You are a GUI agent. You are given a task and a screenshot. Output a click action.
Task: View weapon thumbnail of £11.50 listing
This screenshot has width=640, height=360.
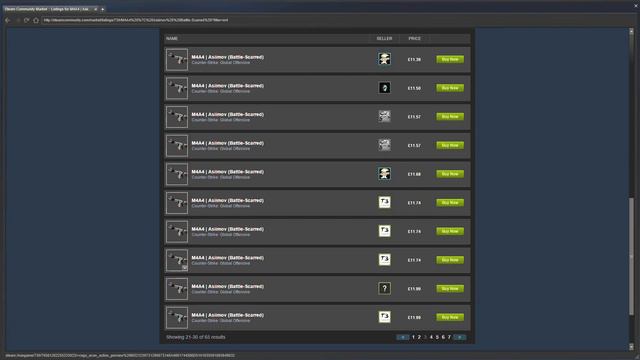pyautogui.click(x=177, y=88)
